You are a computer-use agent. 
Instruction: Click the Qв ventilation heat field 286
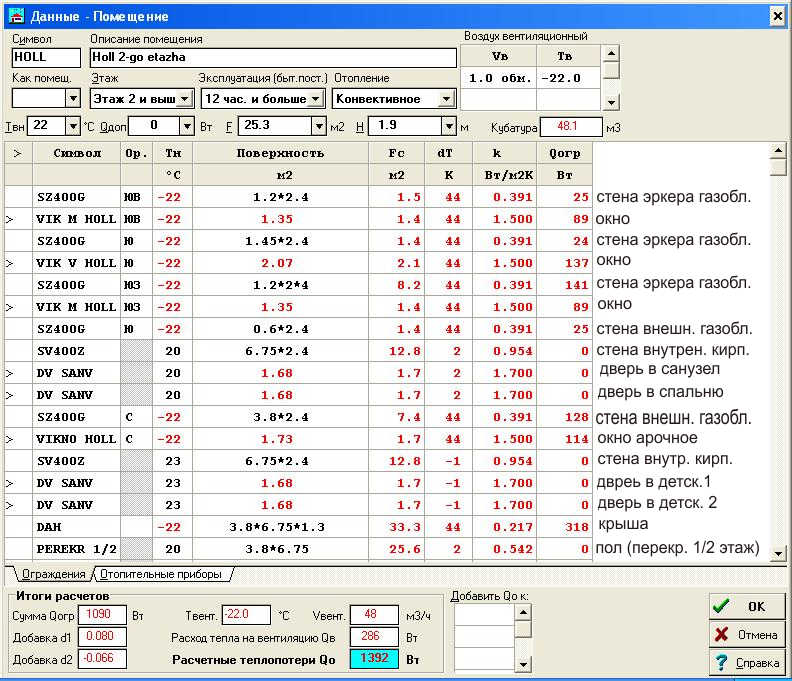tap(374, 637)
